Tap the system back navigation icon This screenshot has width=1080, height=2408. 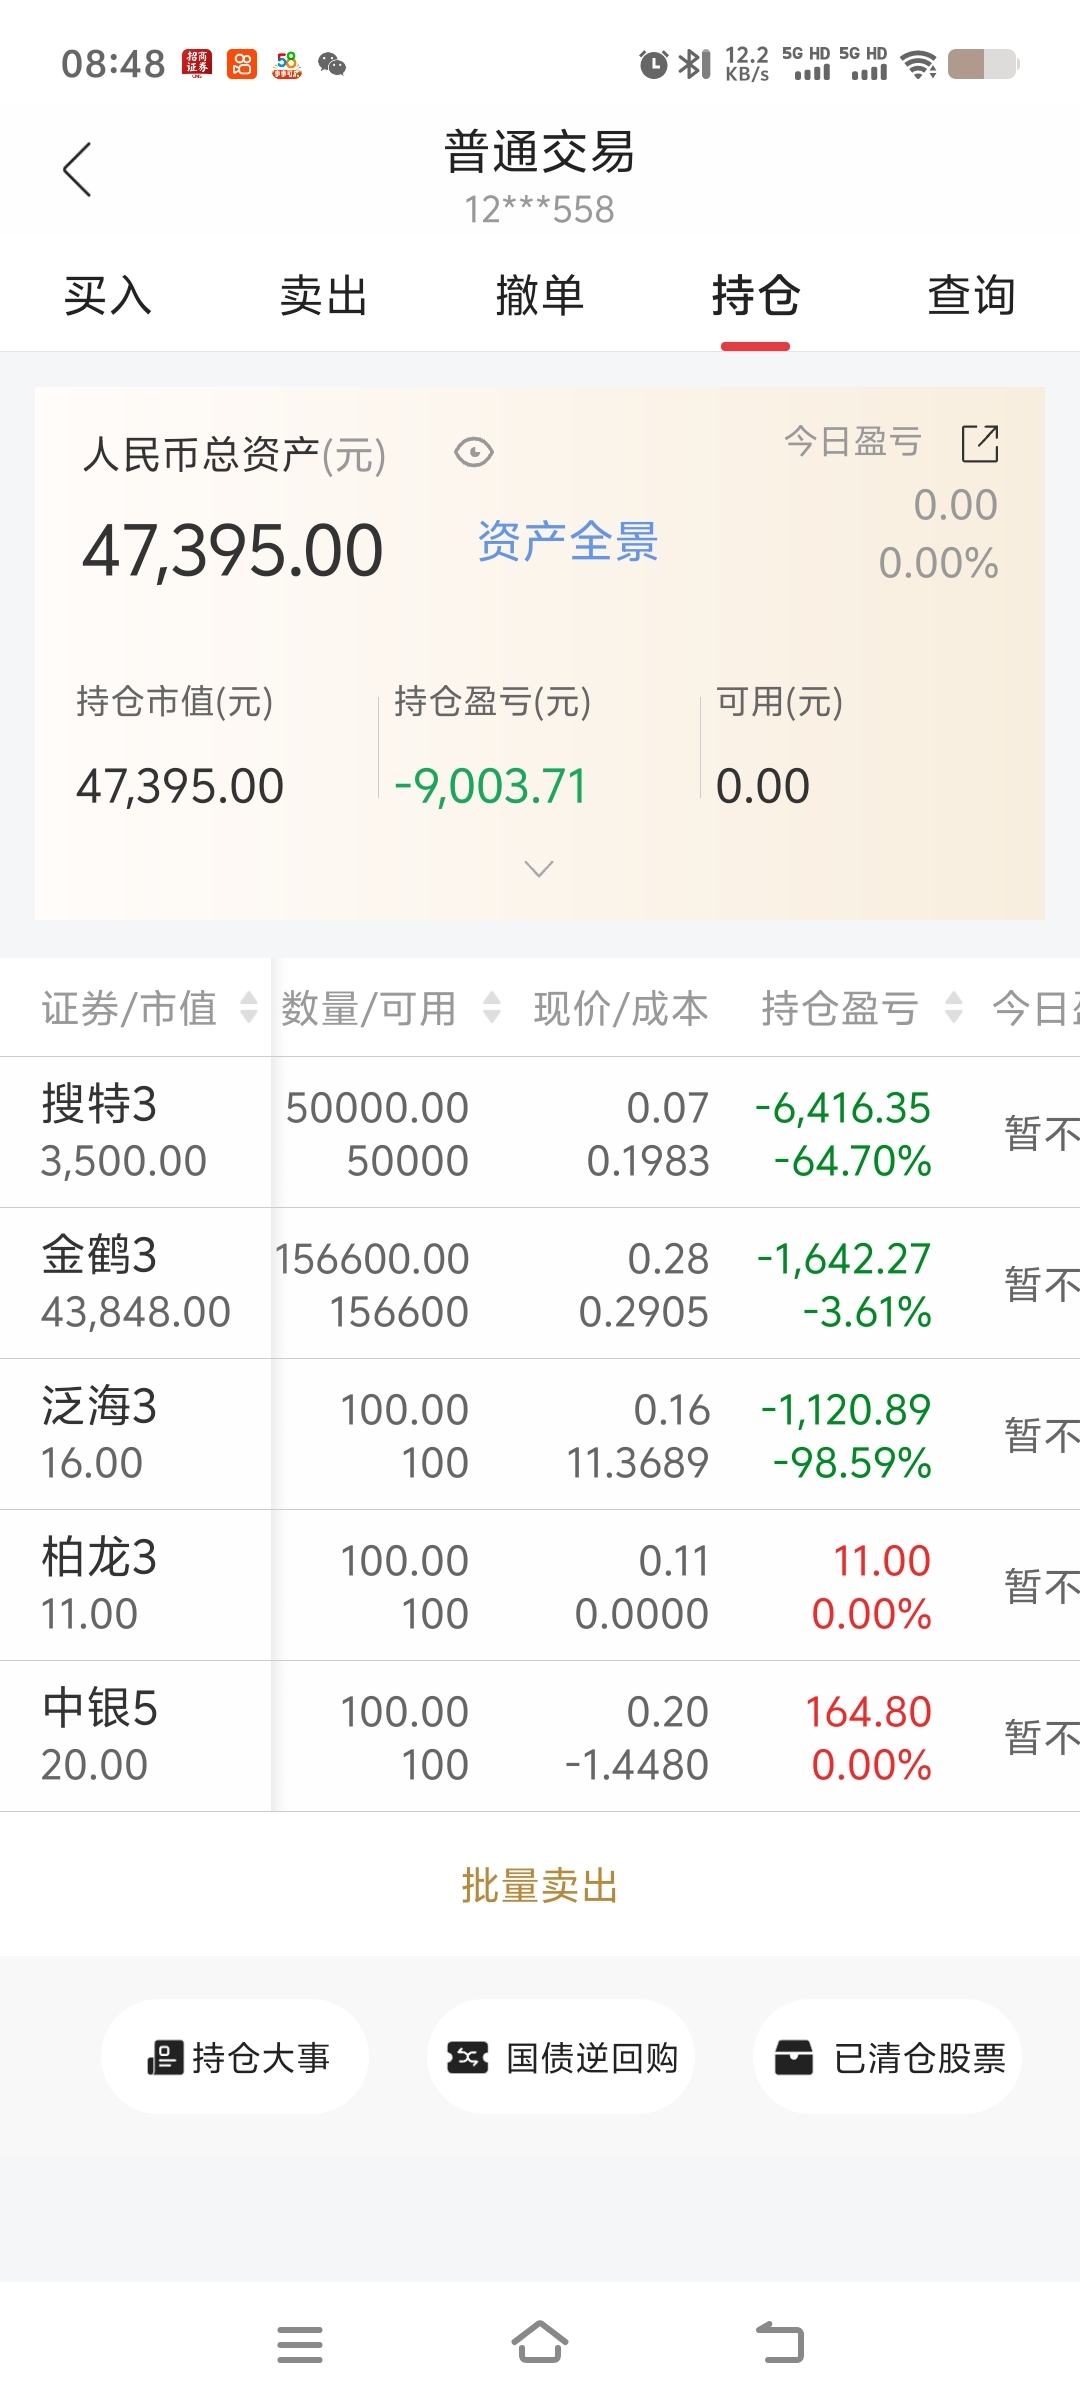(780, 2343)
